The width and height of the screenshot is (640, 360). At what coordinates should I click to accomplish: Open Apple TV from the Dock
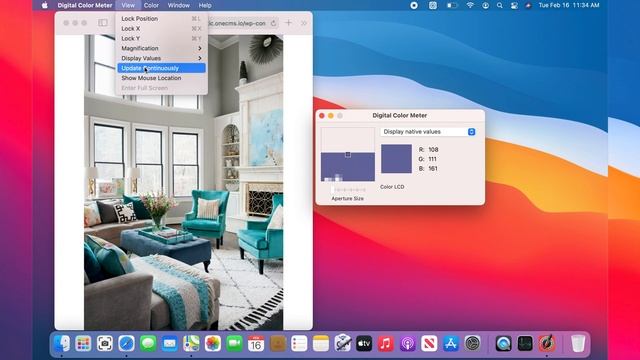[x=364, y=343]
